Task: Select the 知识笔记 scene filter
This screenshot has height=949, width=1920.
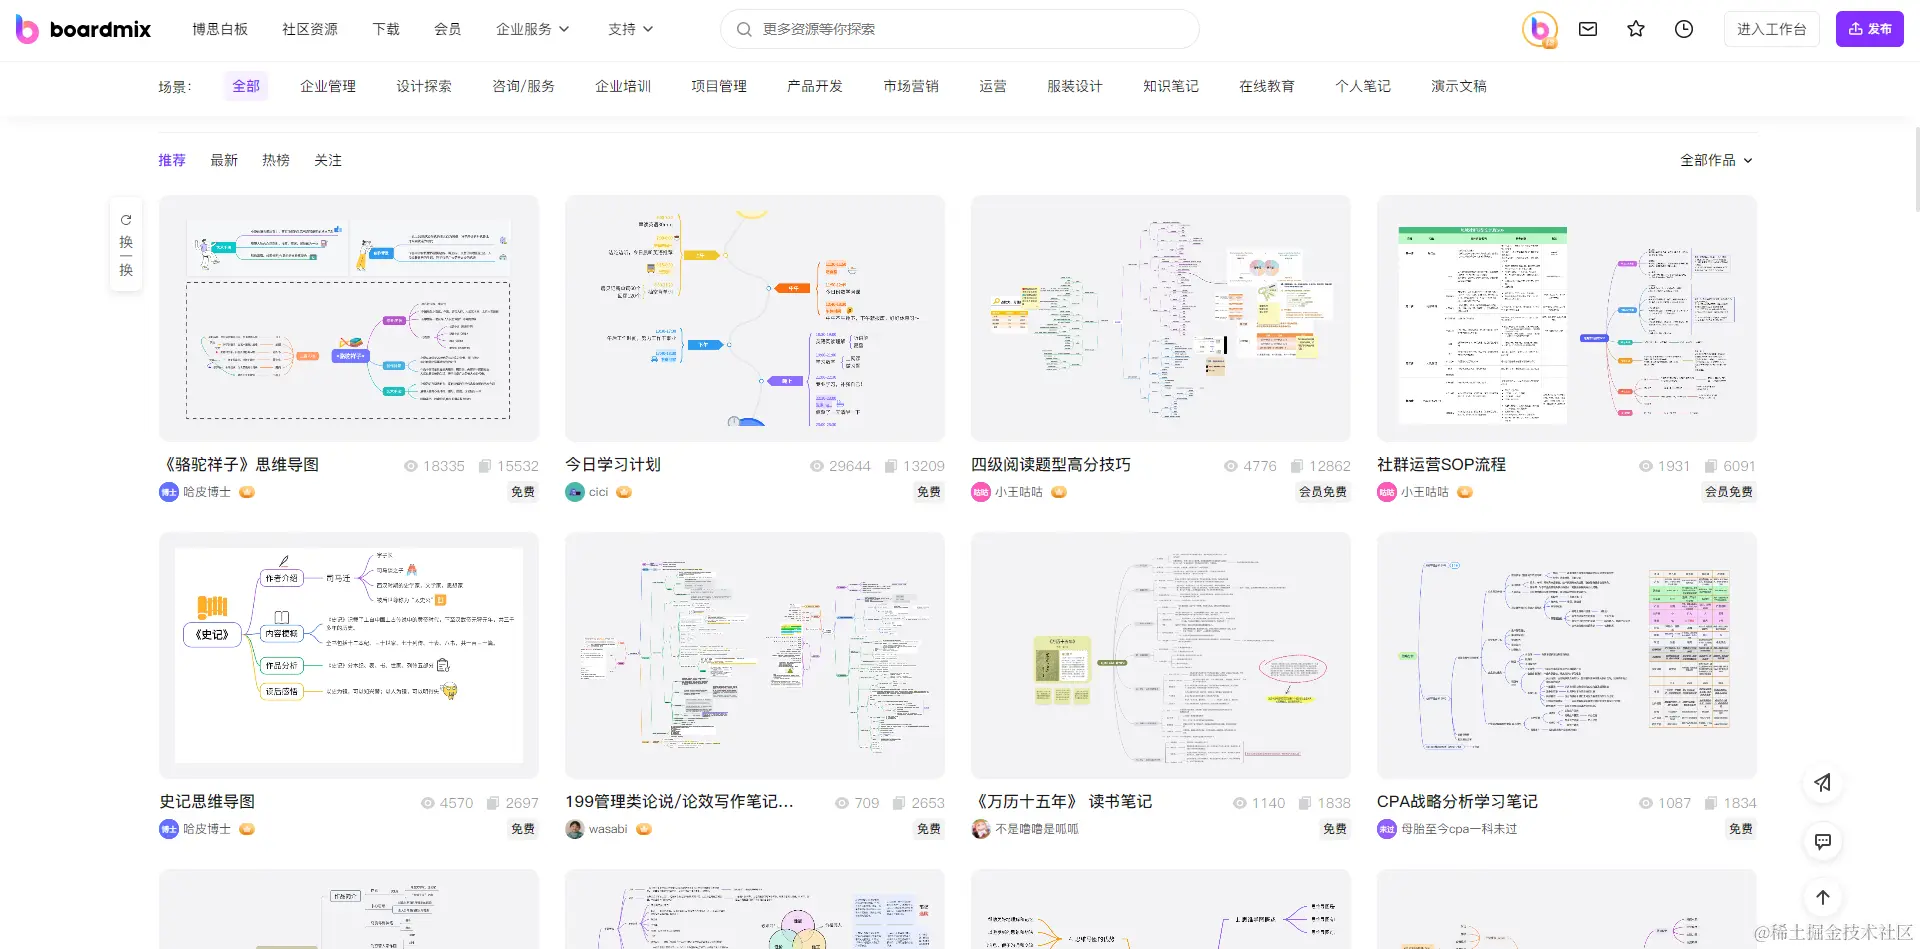Action: click(1170, 87)
